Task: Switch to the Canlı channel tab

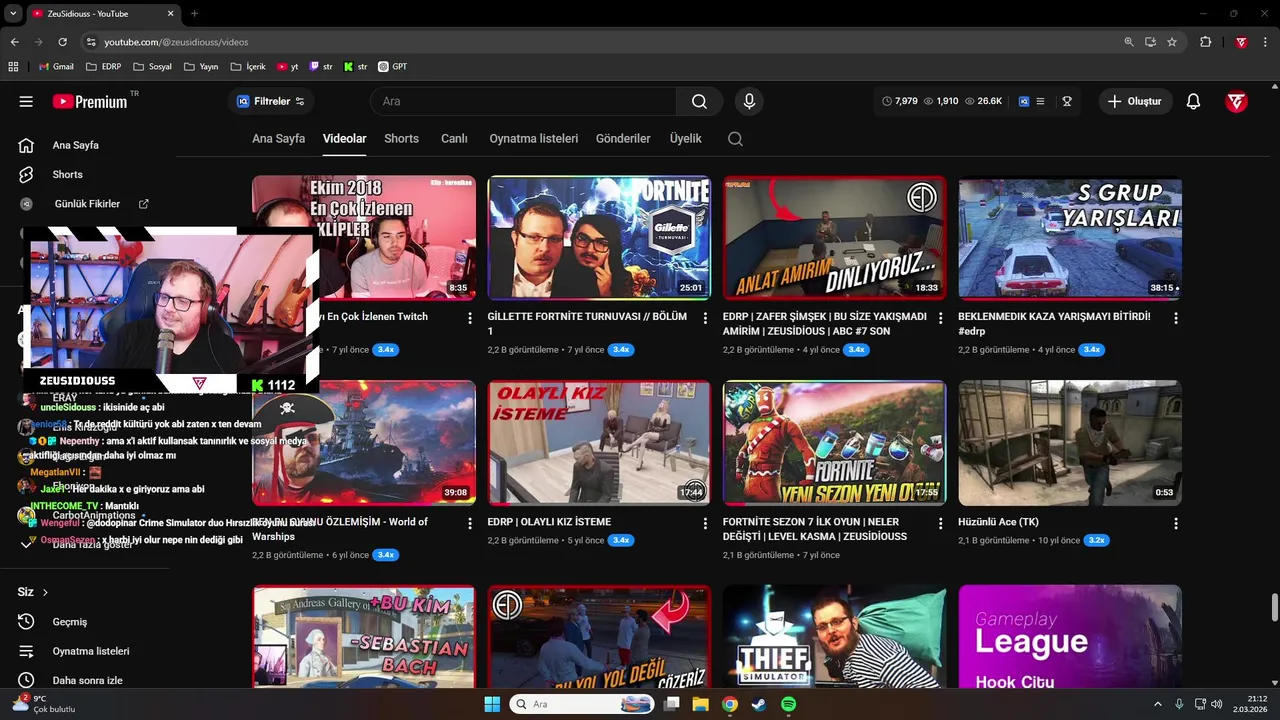Action: 454,139
